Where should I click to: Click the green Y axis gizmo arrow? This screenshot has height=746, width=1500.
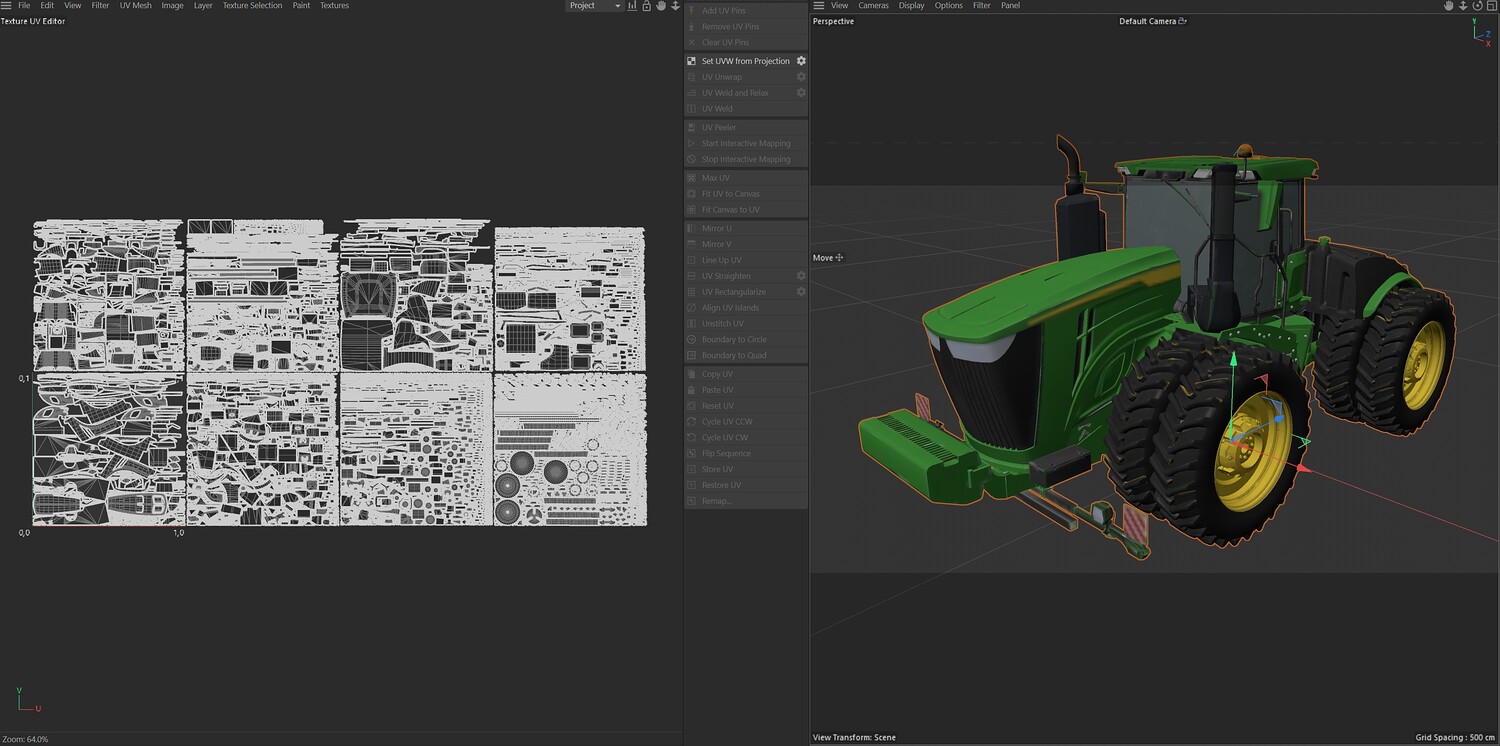click(x=1233, y=358)
